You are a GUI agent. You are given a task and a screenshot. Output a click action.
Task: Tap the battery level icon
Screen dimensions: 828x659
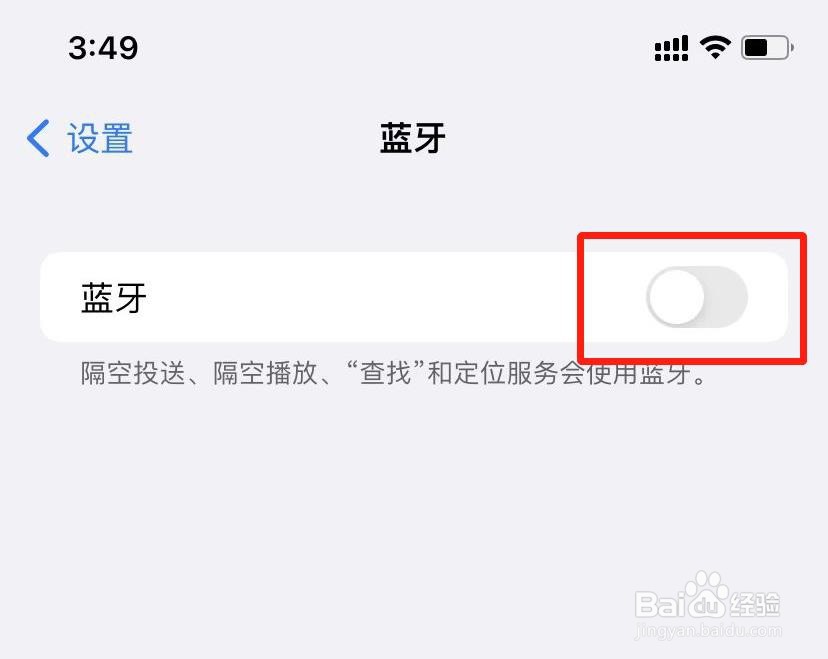click(x=767, y=48)
